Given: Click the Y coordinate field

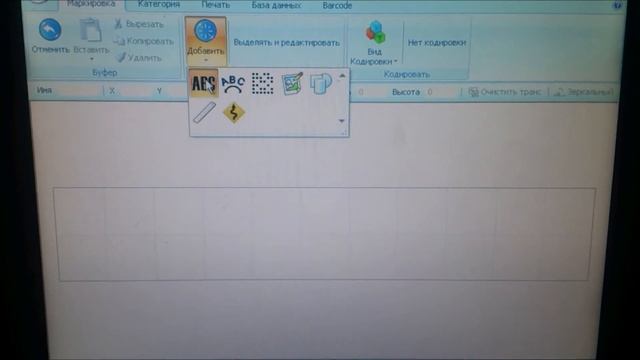Looking at the screenshot, I should coord(175,91).
